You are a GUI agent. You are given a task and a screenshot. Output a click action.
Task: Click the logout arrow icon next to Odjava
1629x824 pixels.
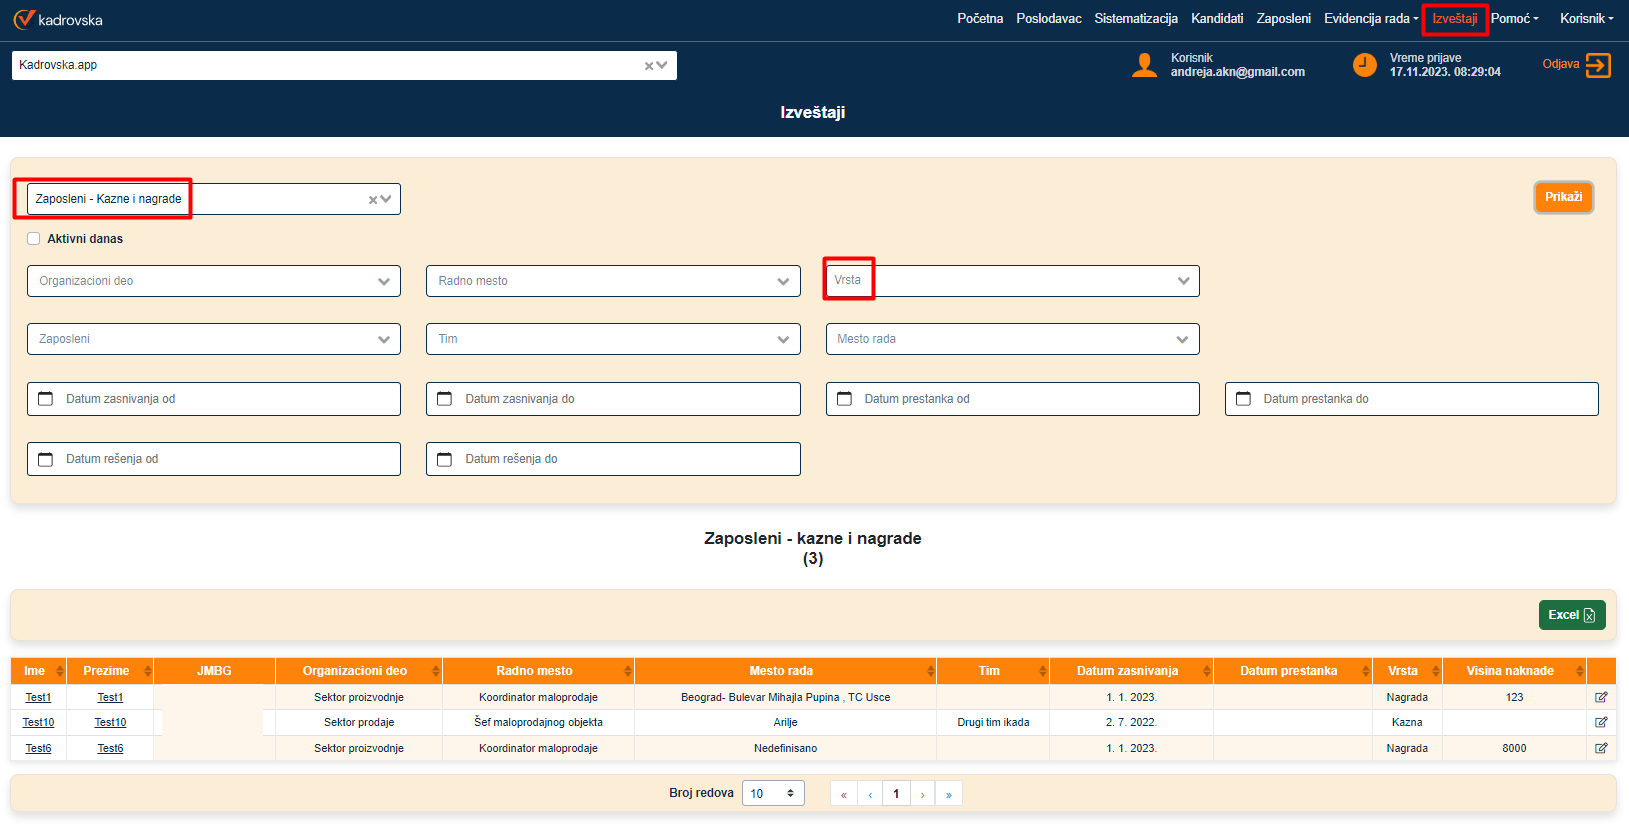[1598, 65]
